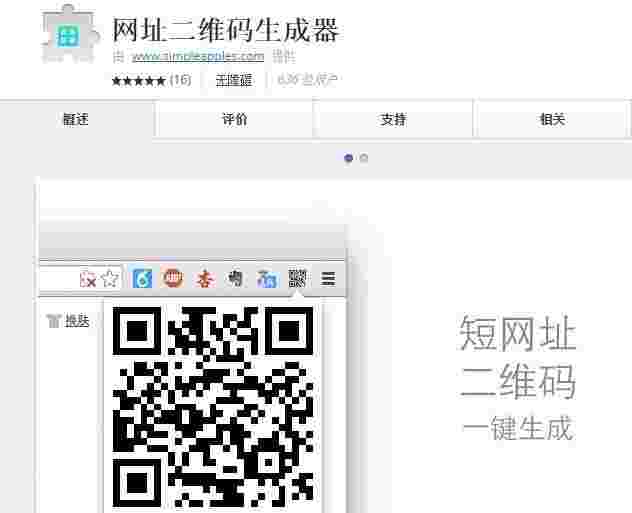
Task: Click the blue translate extension icon
Action: point(267,278)
